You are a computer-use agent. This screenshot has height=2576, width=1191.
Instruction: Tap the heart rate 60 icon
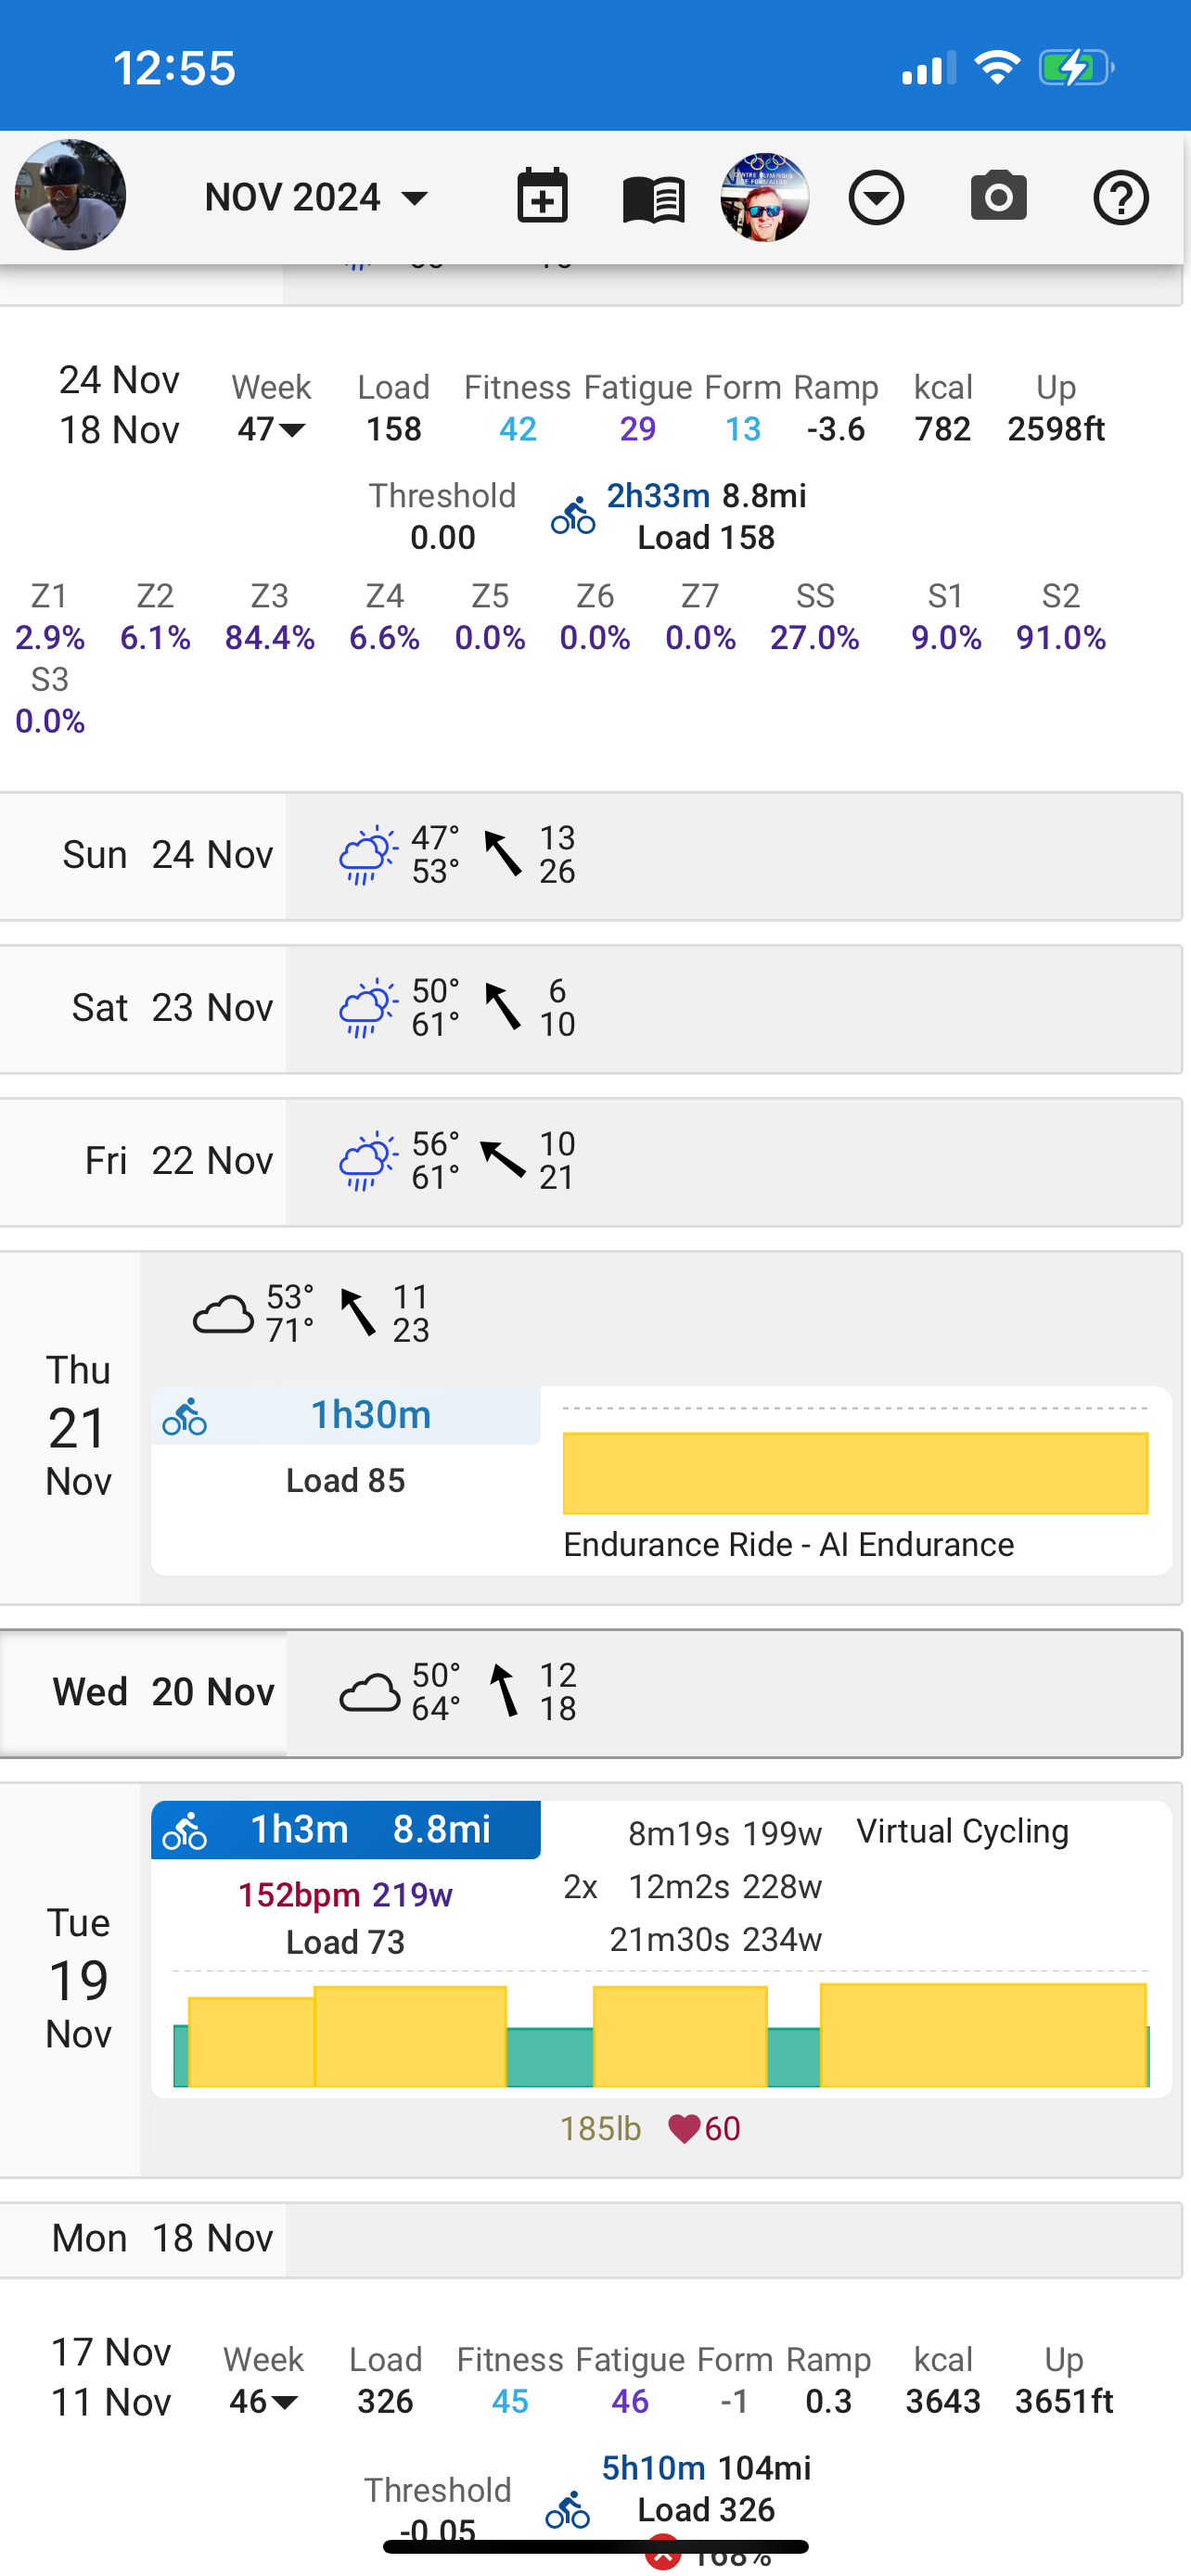[684, 2128]
